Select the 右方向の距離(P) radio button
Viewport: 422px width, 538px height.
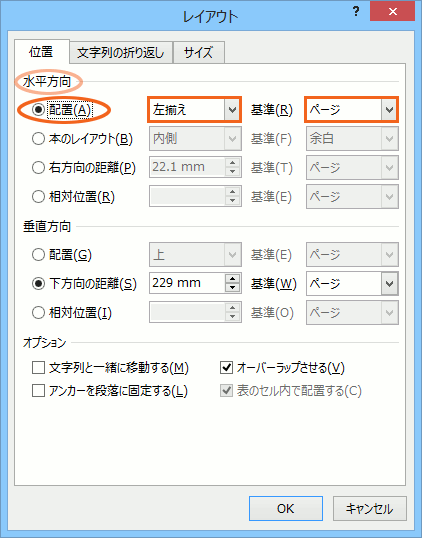tap(38, 168)
